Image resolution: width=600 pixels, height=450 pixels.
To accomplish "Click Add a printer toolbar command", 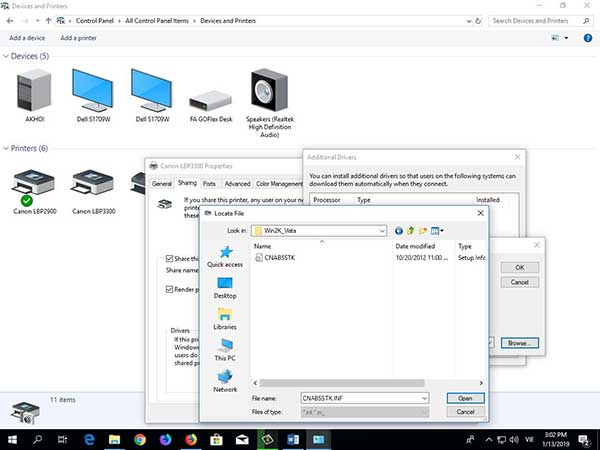I will pyautogui.click(x=78, y=38).
